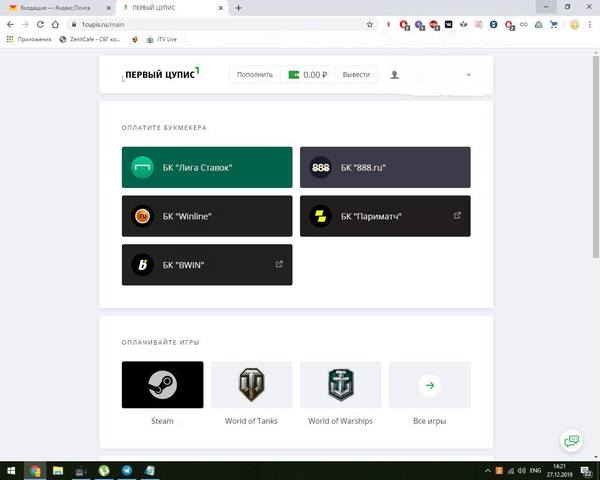Image resolution: width=600 pixels, height=480 pixels.
Task: Click the BWIN round logo icon
Action: [x=142, y=264]
